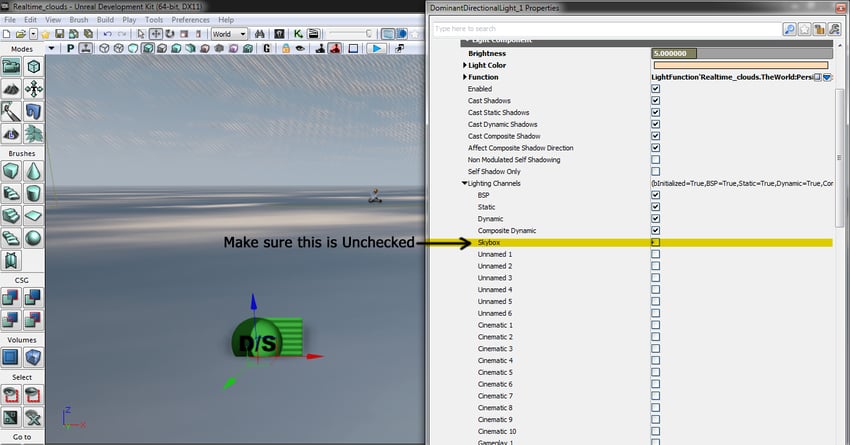Open viewport options arrow left of P
Viewport: 850px width, 445px height.
51,49
